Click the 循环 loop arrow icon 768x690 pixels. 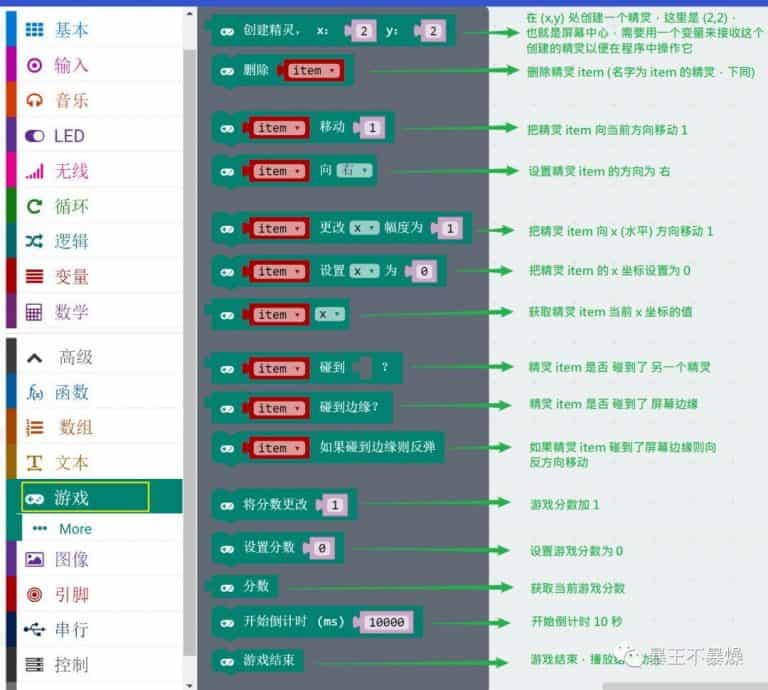(x=35, y=206)
